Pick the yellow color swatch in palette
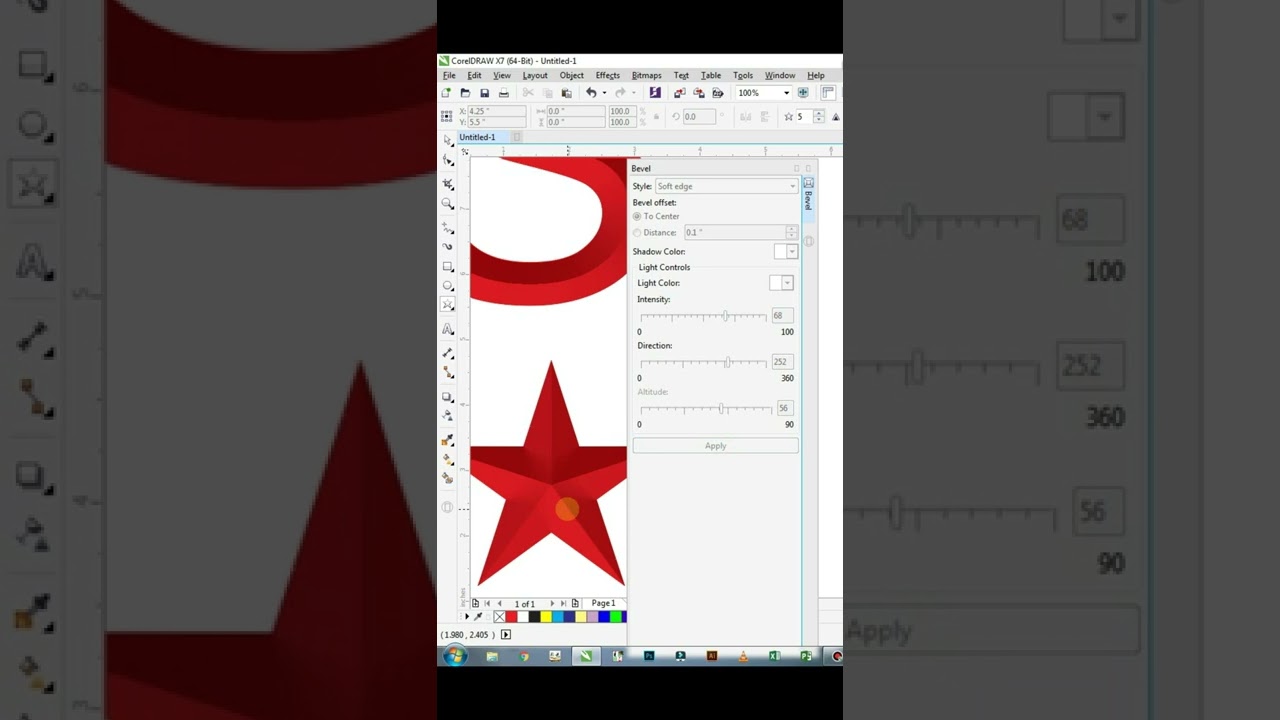The width and height of the screenshot is (1280, 720). [x=546, y=617]
